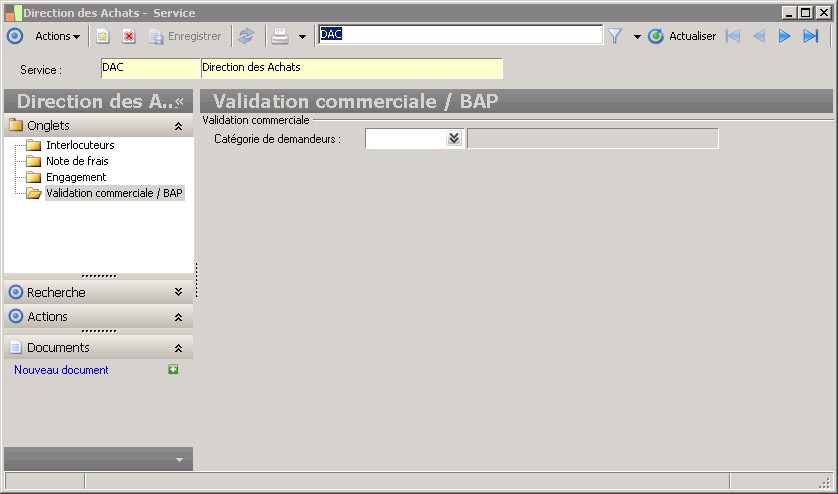Collapse the Onglets section
The width and height of the screenshot is (838, 494).
pyautogui.click(x=179, y=126)
